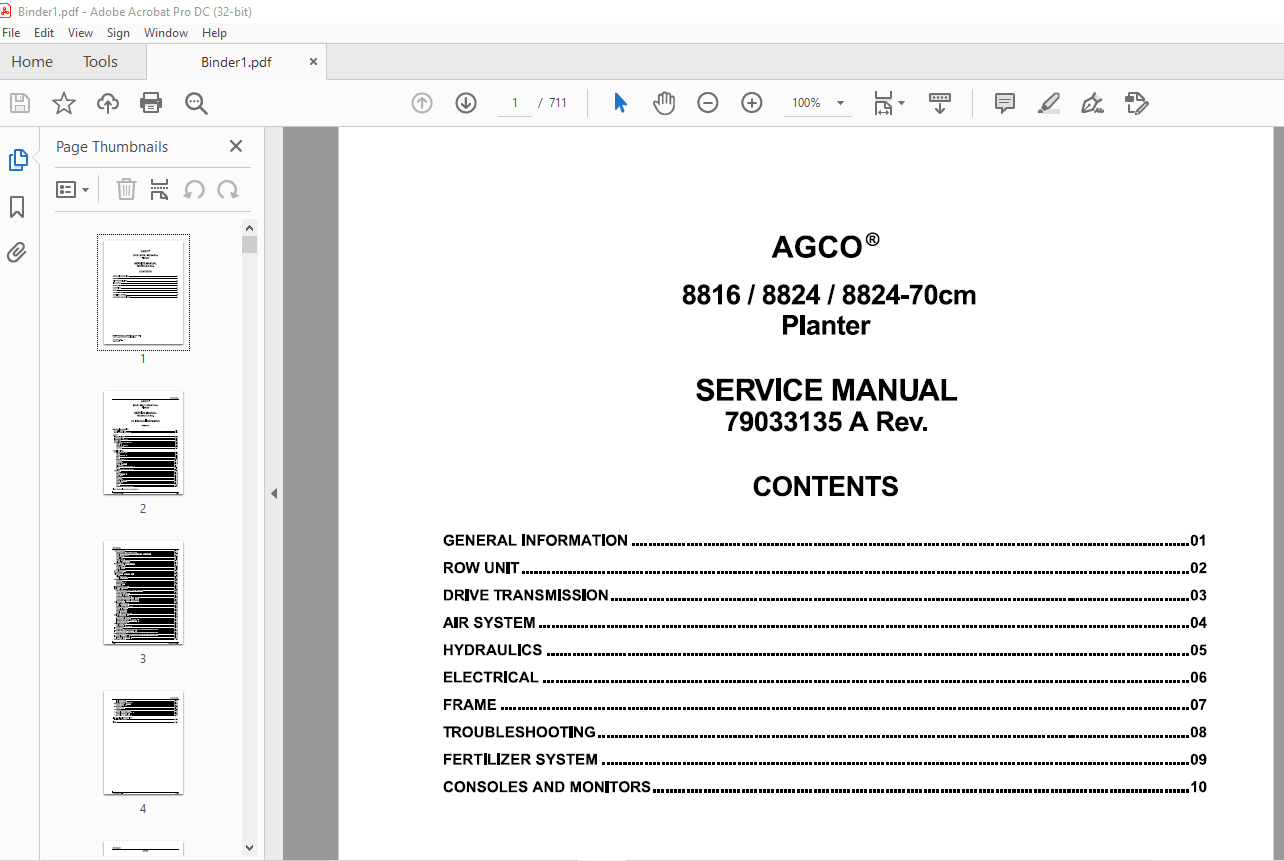Viewport: 1284px width, 861px height.
Task: Bookmark this file with star icon
Action: tap(64, 103)
